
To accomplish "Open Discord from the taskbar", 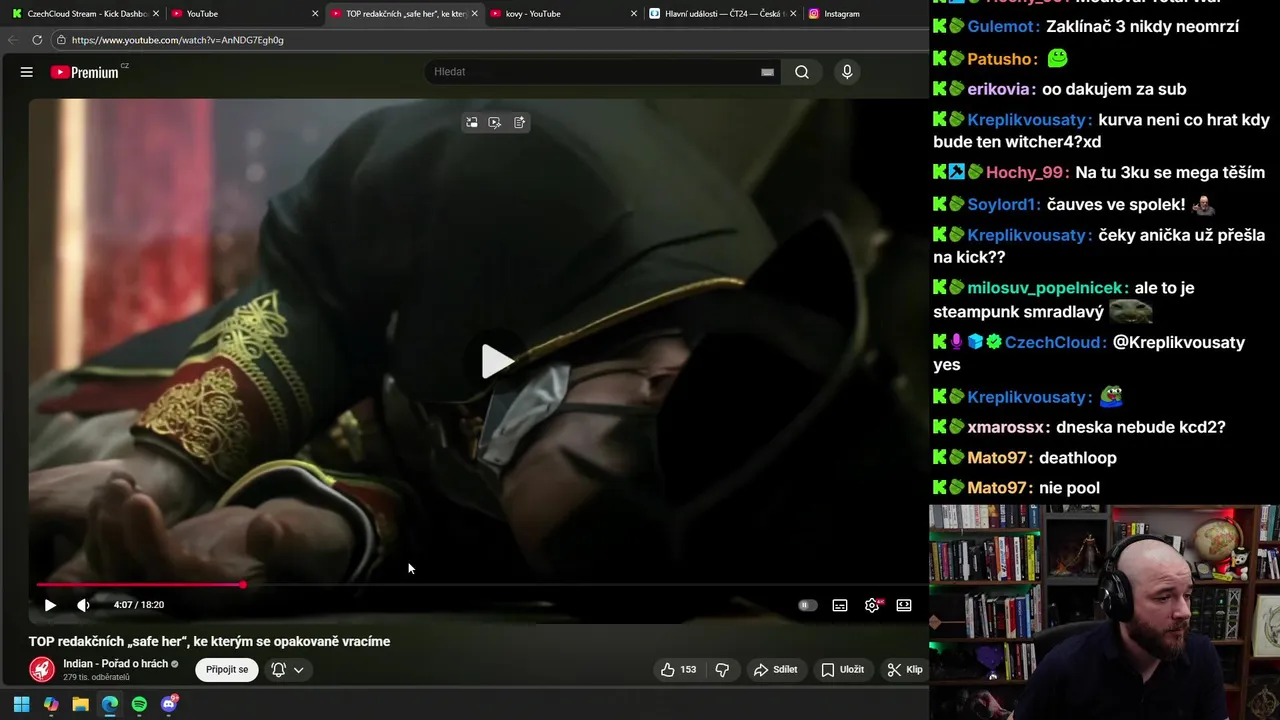I will click(x=169, y=704).
